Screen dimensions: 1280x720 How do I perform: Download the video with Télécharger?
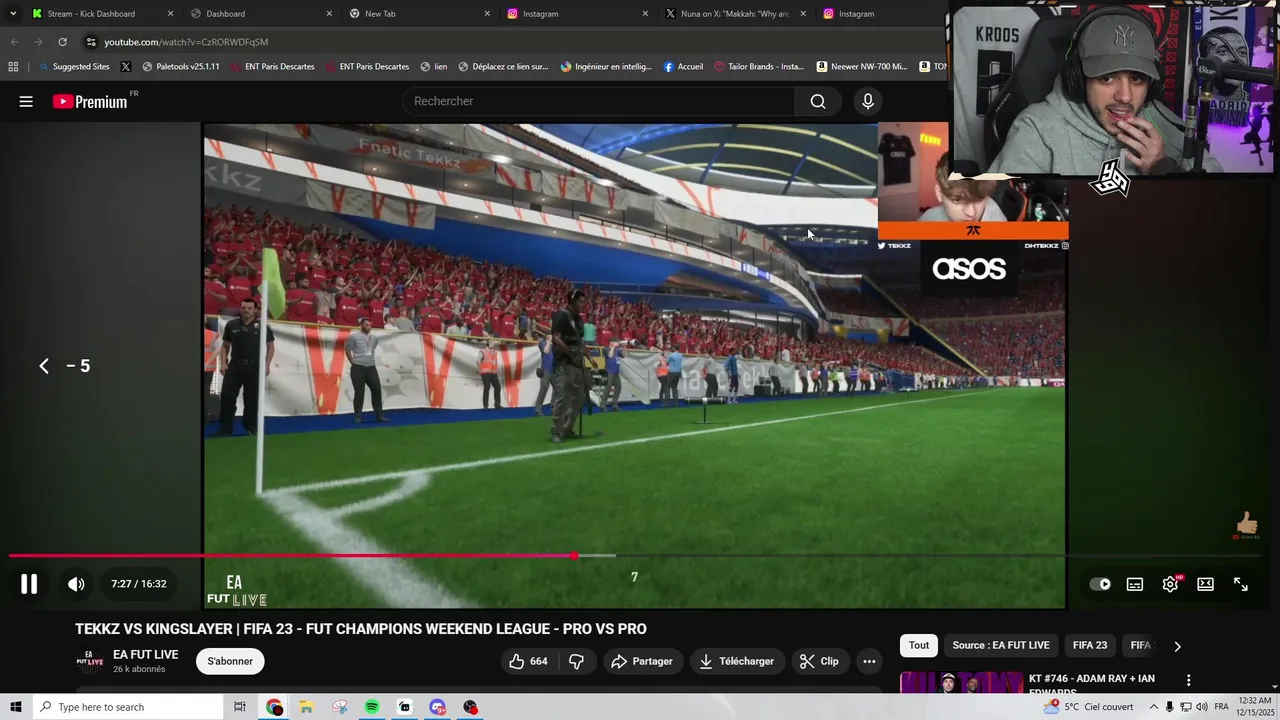(736, 661)
